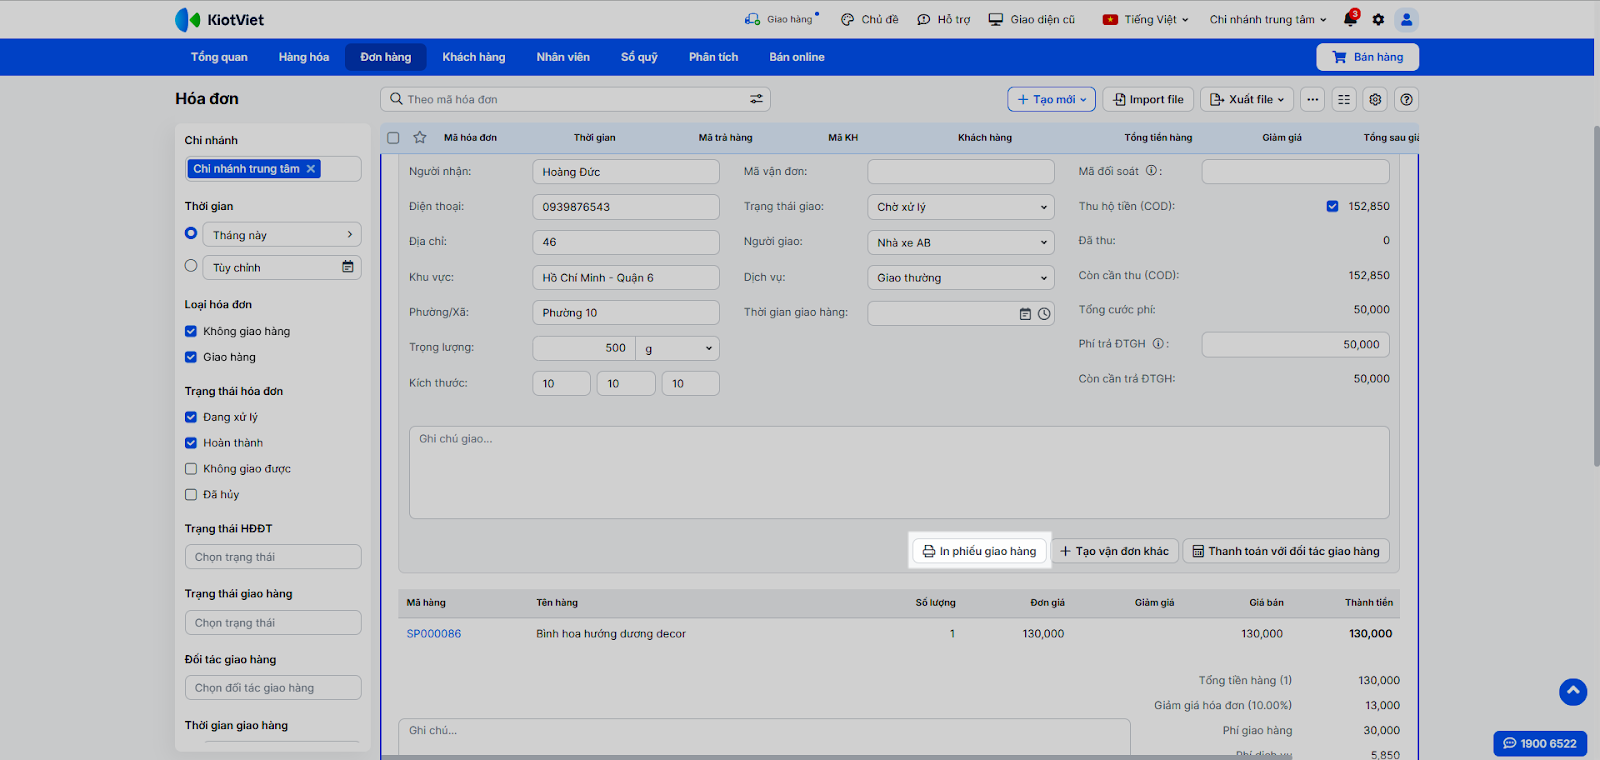
Task: Open the calendar for Thời gian giao hàng
Action: [x=1025, y=314]
